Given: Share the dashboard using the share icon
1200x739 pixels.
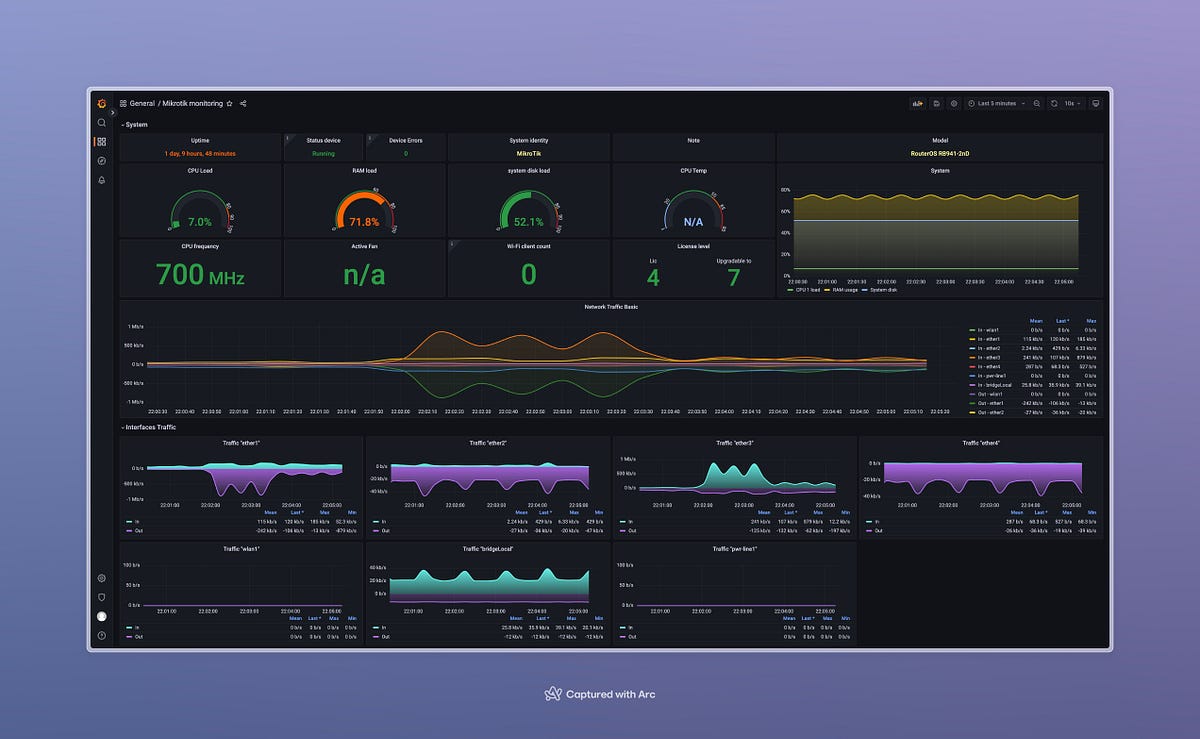Looking at the screenshot, I should coord(243,103).
